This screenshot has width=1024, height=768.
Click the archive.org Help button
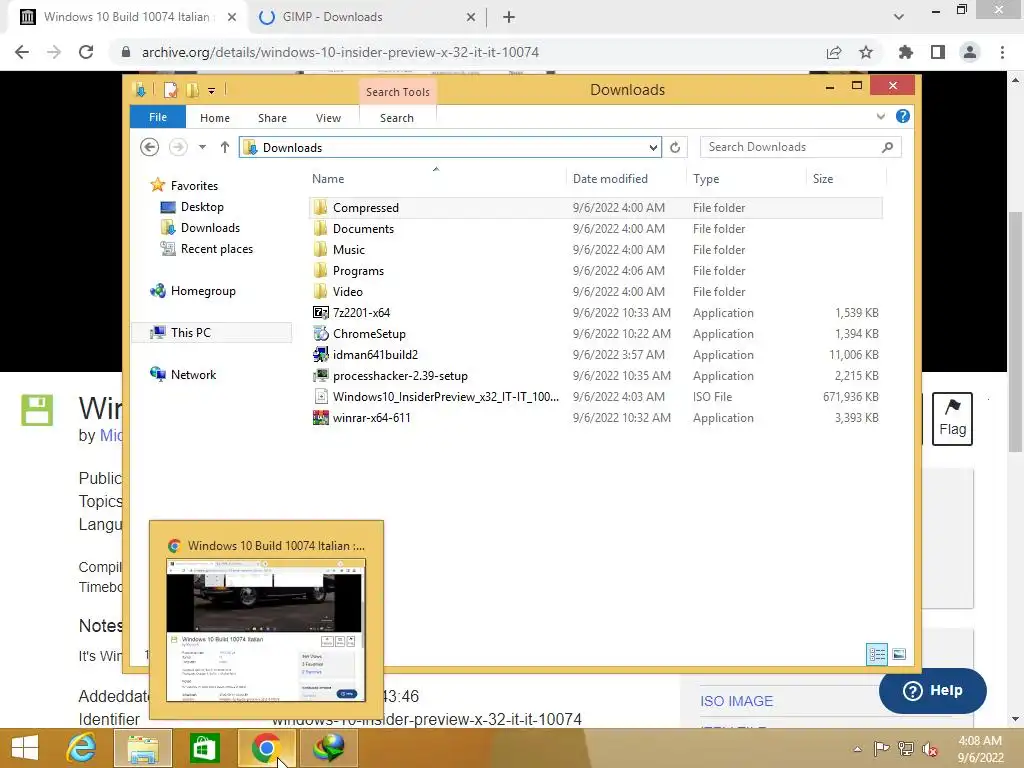(x=933, y=690)
